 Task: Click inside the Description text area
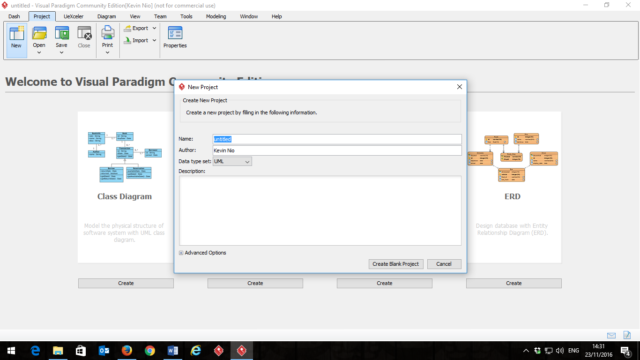click(x=320, y=211)
